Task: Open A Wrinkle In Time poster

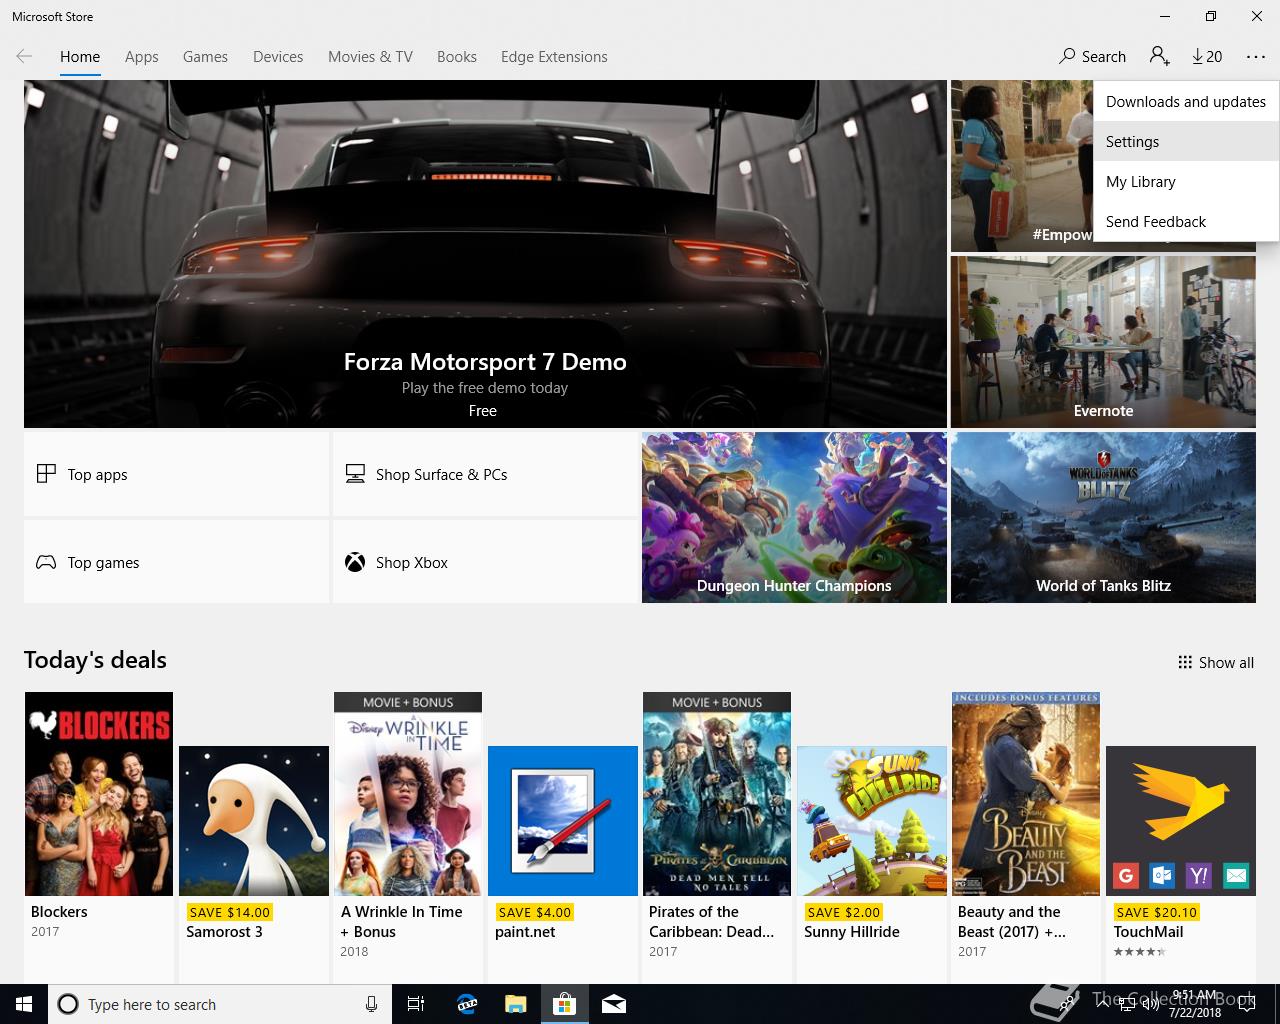Action: click(x=408, y=794)
